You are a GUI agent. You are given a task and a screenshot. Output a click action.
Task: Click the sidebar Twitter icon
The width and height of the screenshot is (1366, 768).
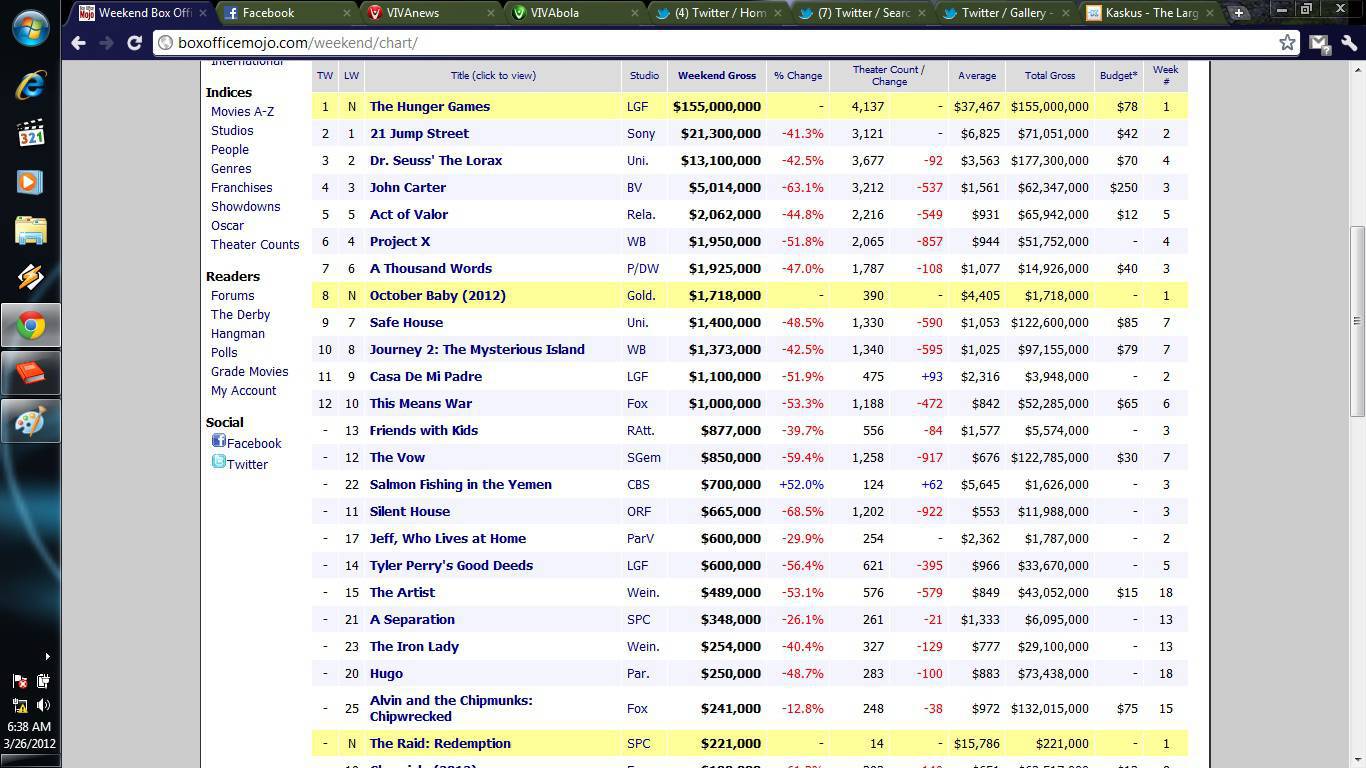(x=218, y=462)
